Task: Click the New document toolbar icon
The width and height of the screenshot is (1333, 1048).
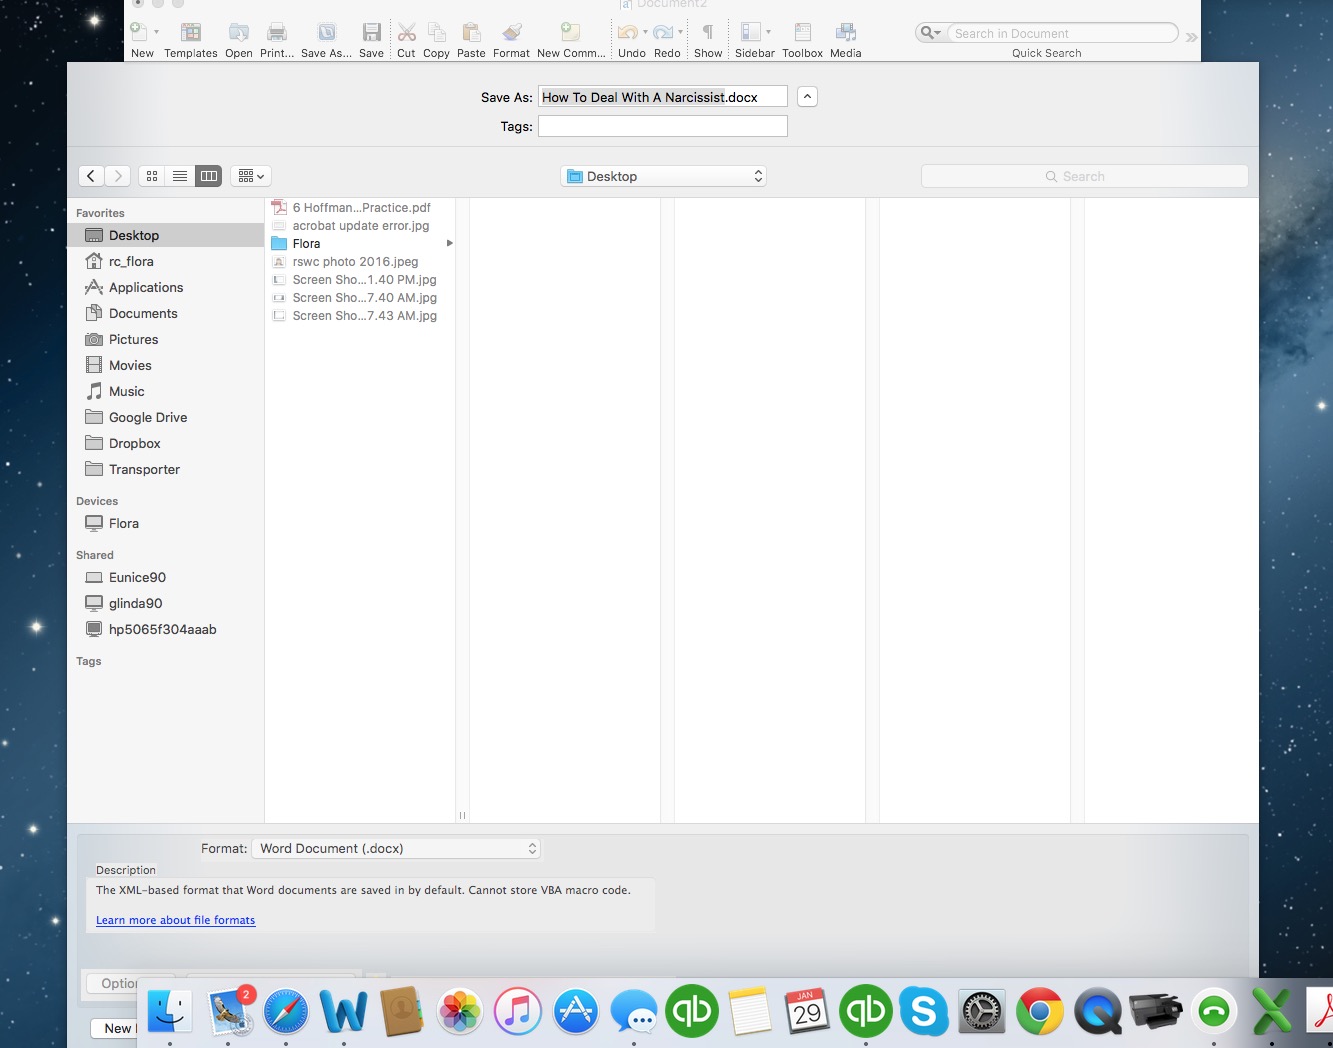Action: click(139, 32)
